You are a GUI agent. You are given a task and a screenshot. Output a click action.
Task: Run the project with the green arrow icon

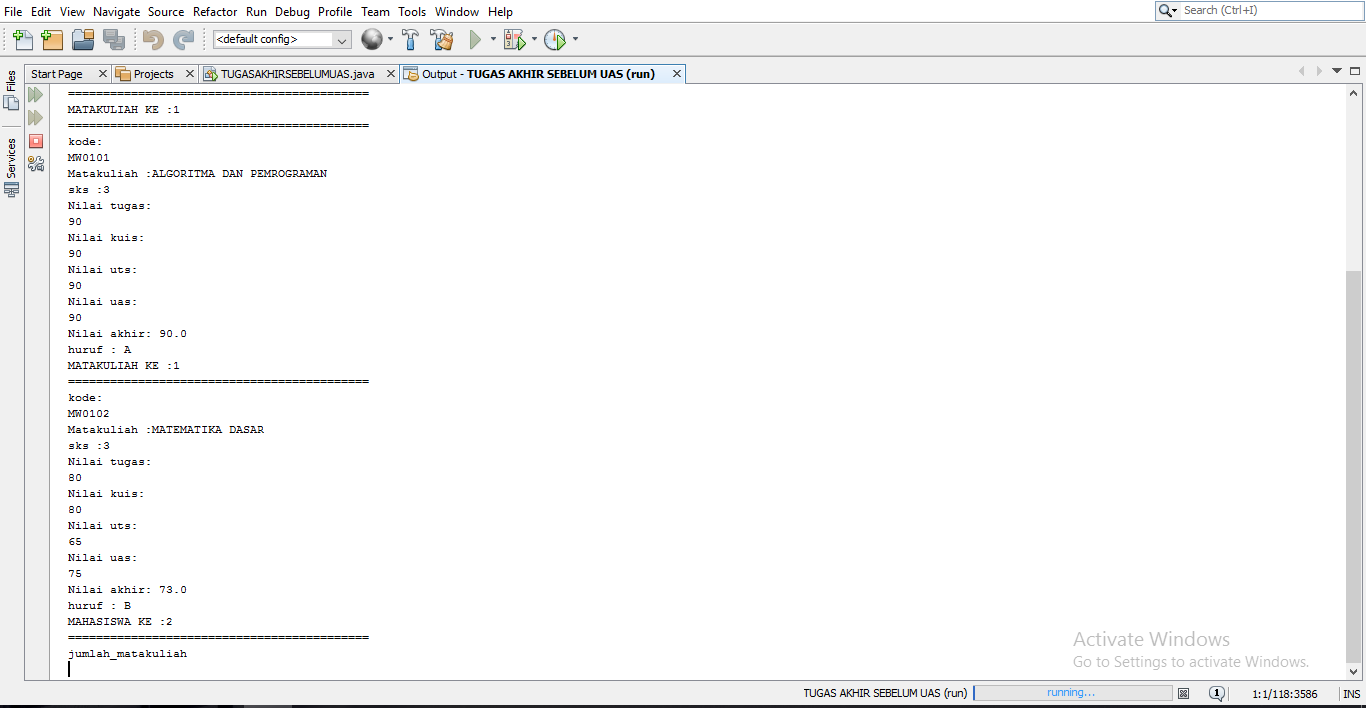[476, 39]
